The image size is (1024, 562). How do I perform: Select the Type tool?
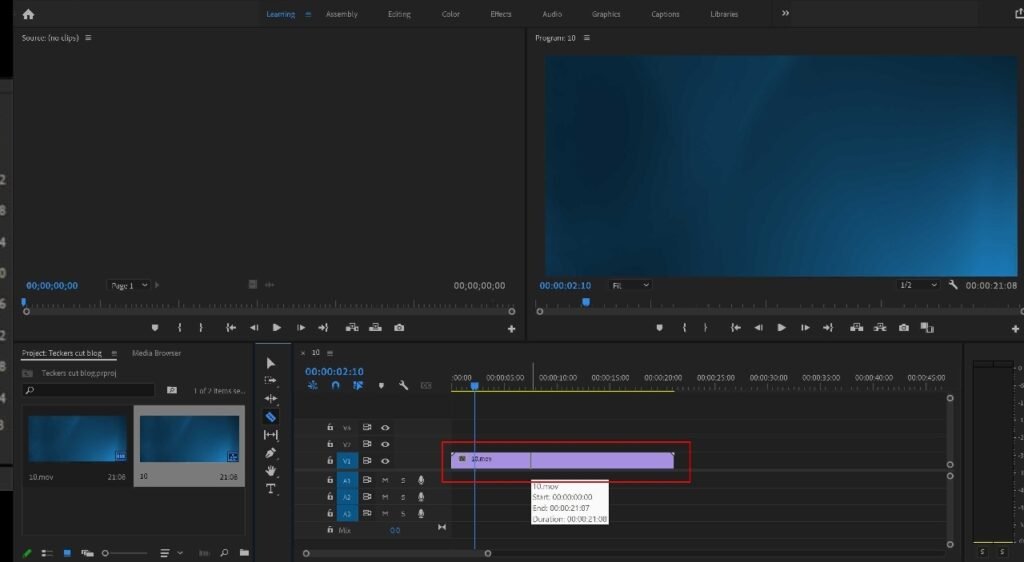click(x=271, y=489)
